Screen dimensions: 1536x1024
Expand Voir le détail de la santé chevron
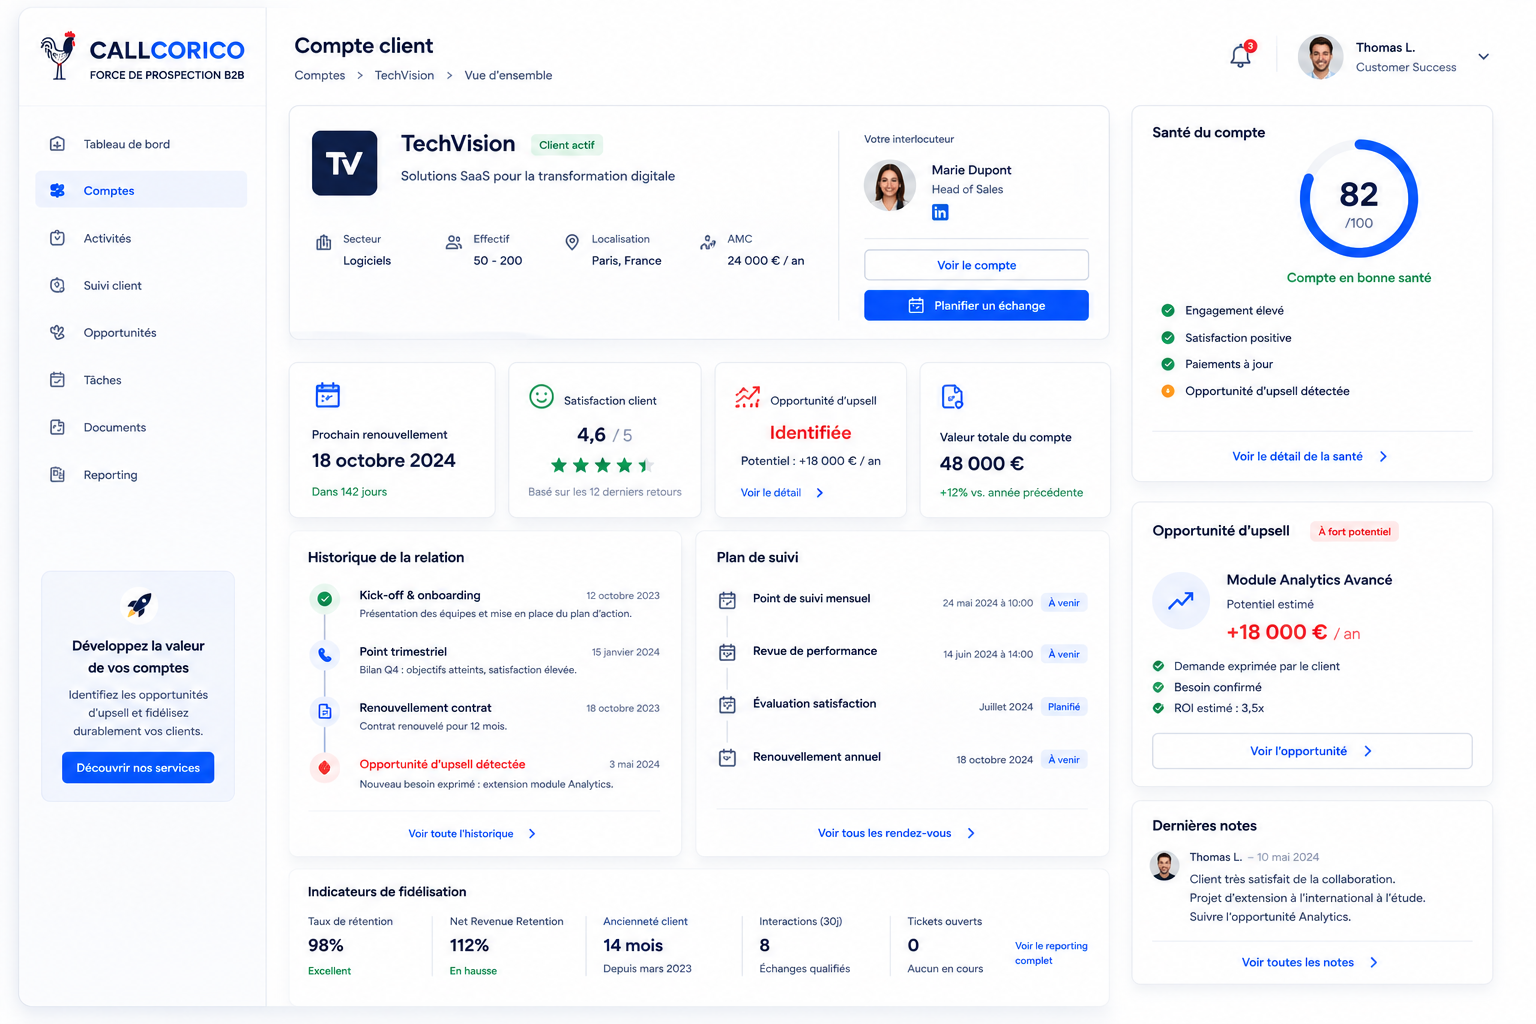click(1383, 456)
